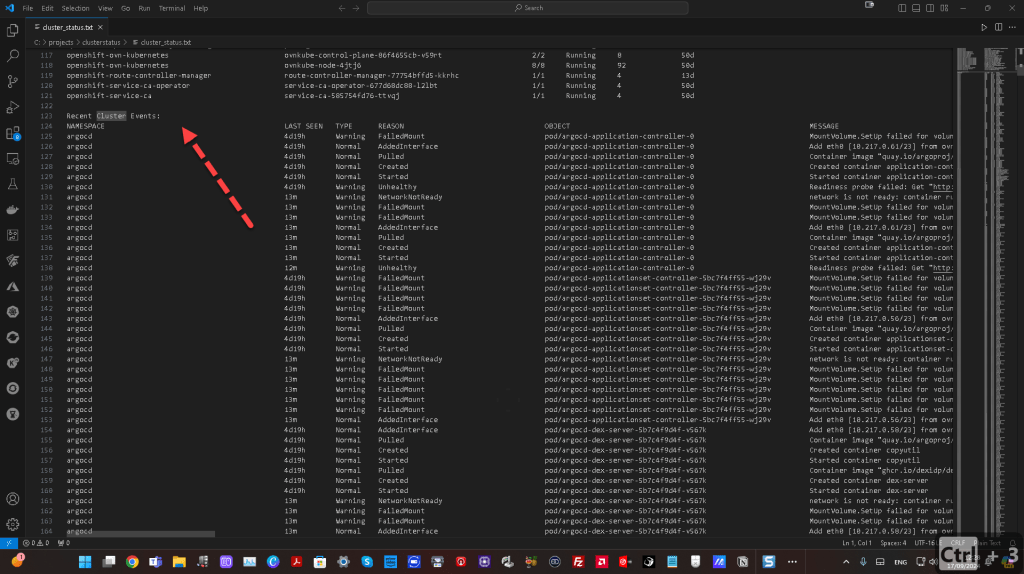Close the cluster_status.txt tab

point(100,27)
